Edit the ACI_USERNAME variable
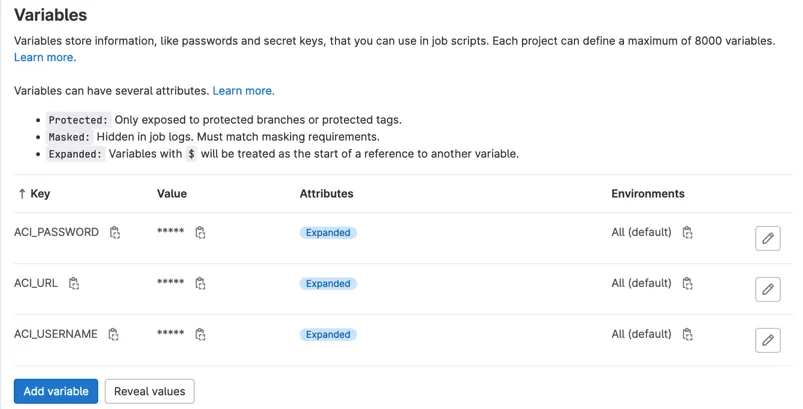 pyautogui.click(x=768, y=340)
